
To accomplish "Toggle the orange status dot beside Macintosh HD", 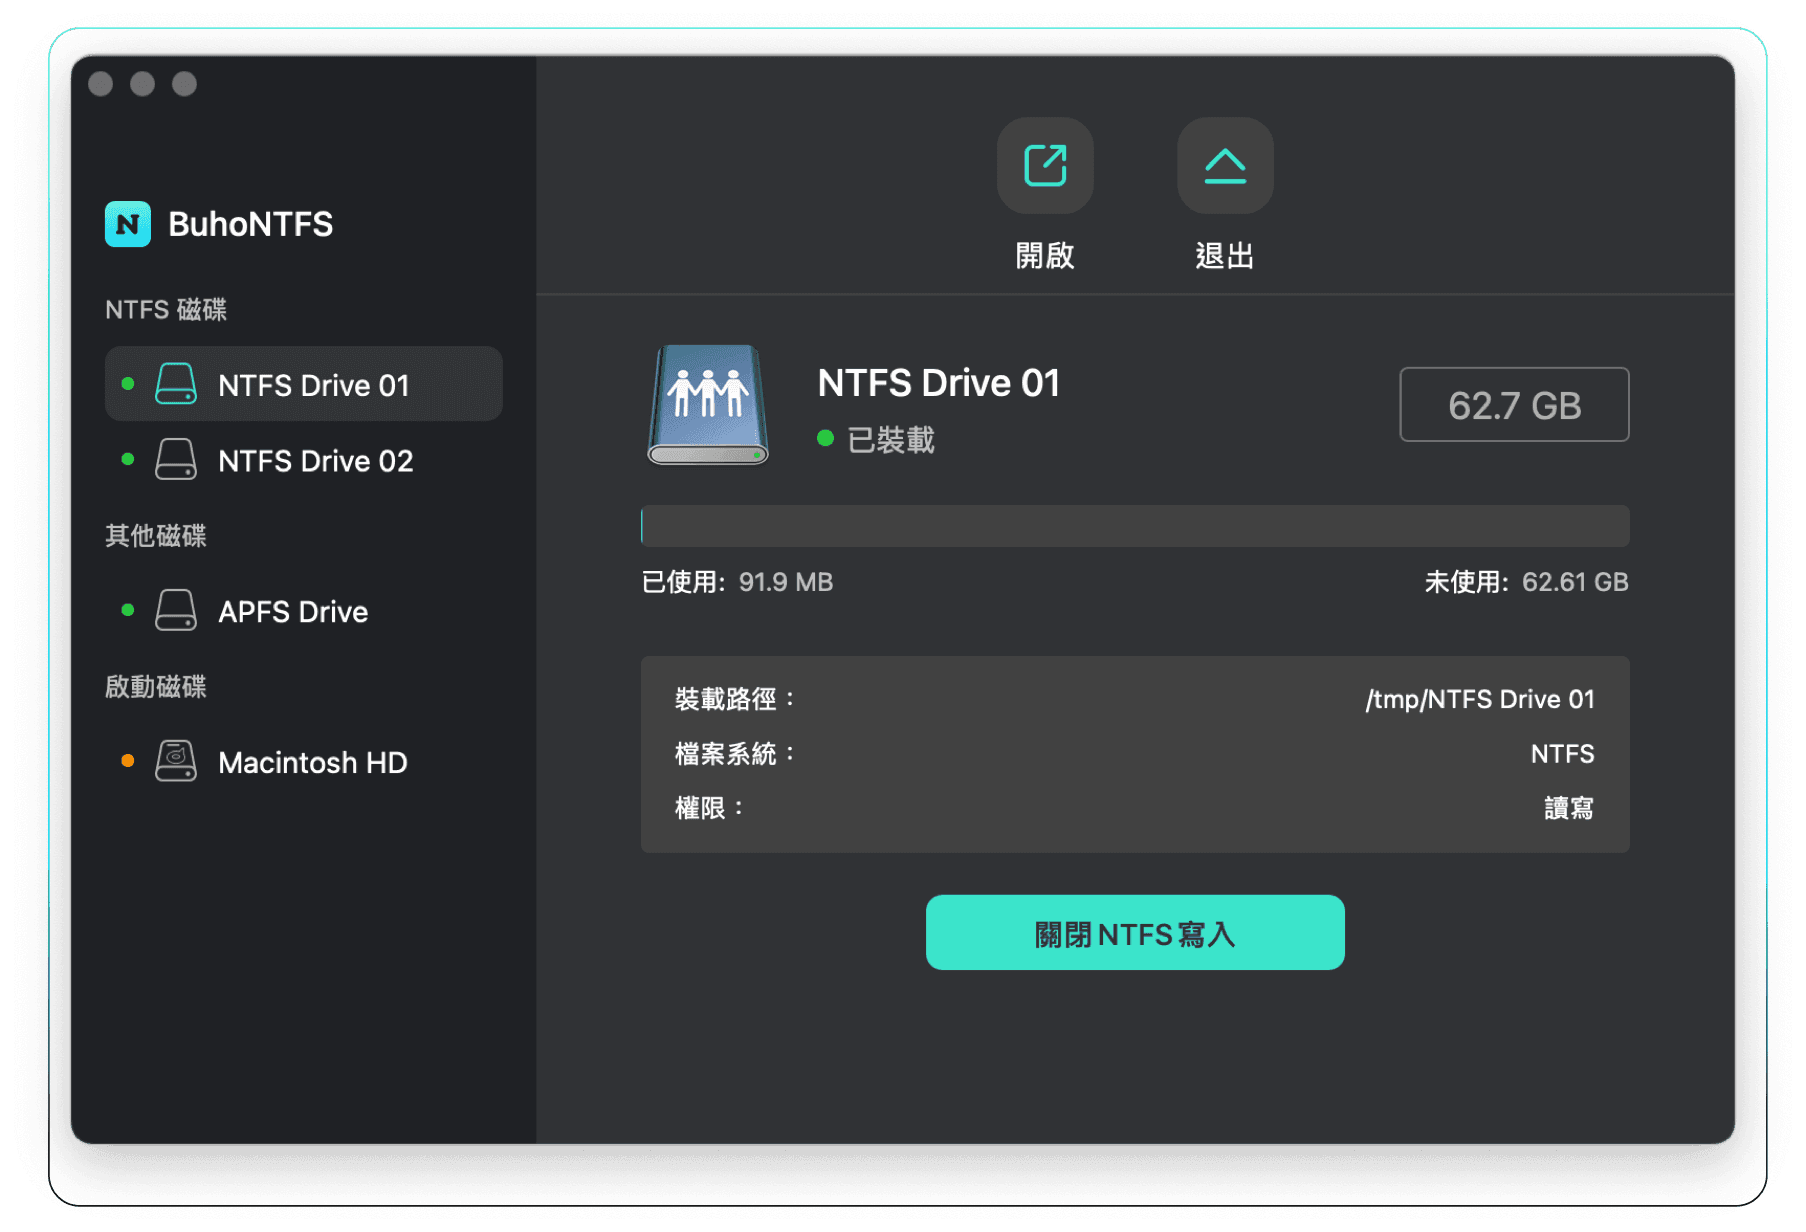I will [128, 760].
